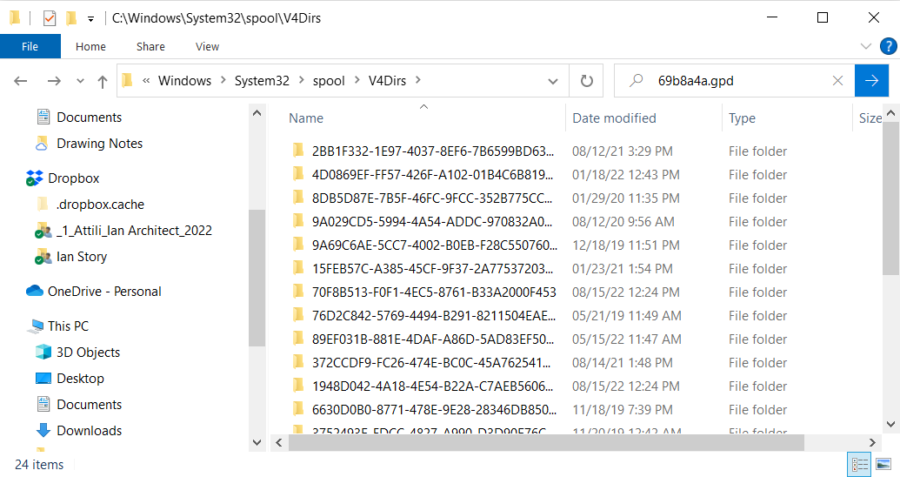Click spool in the address breadcrumb
Image resolution: width=900 pixels, height=477 pixels.
(328, 81)
